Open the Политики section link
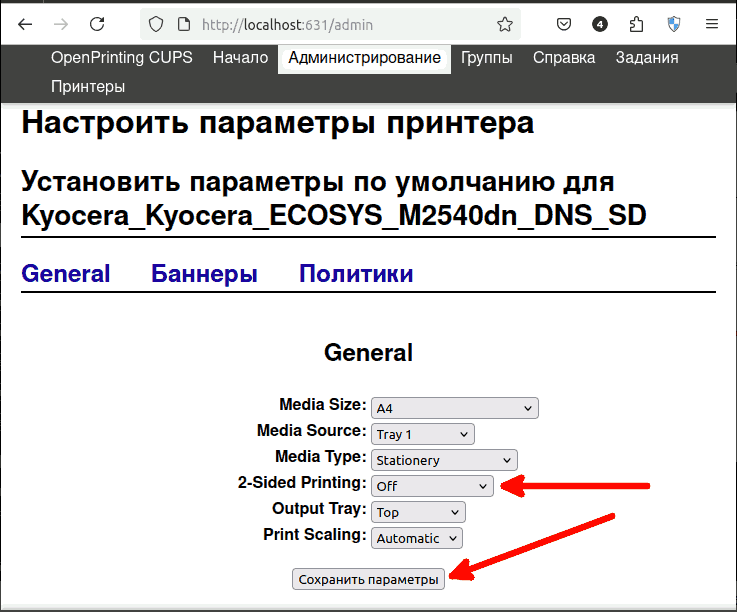This screenshot has height=612, width=737. pyautogui.click(x=356, y=274)
